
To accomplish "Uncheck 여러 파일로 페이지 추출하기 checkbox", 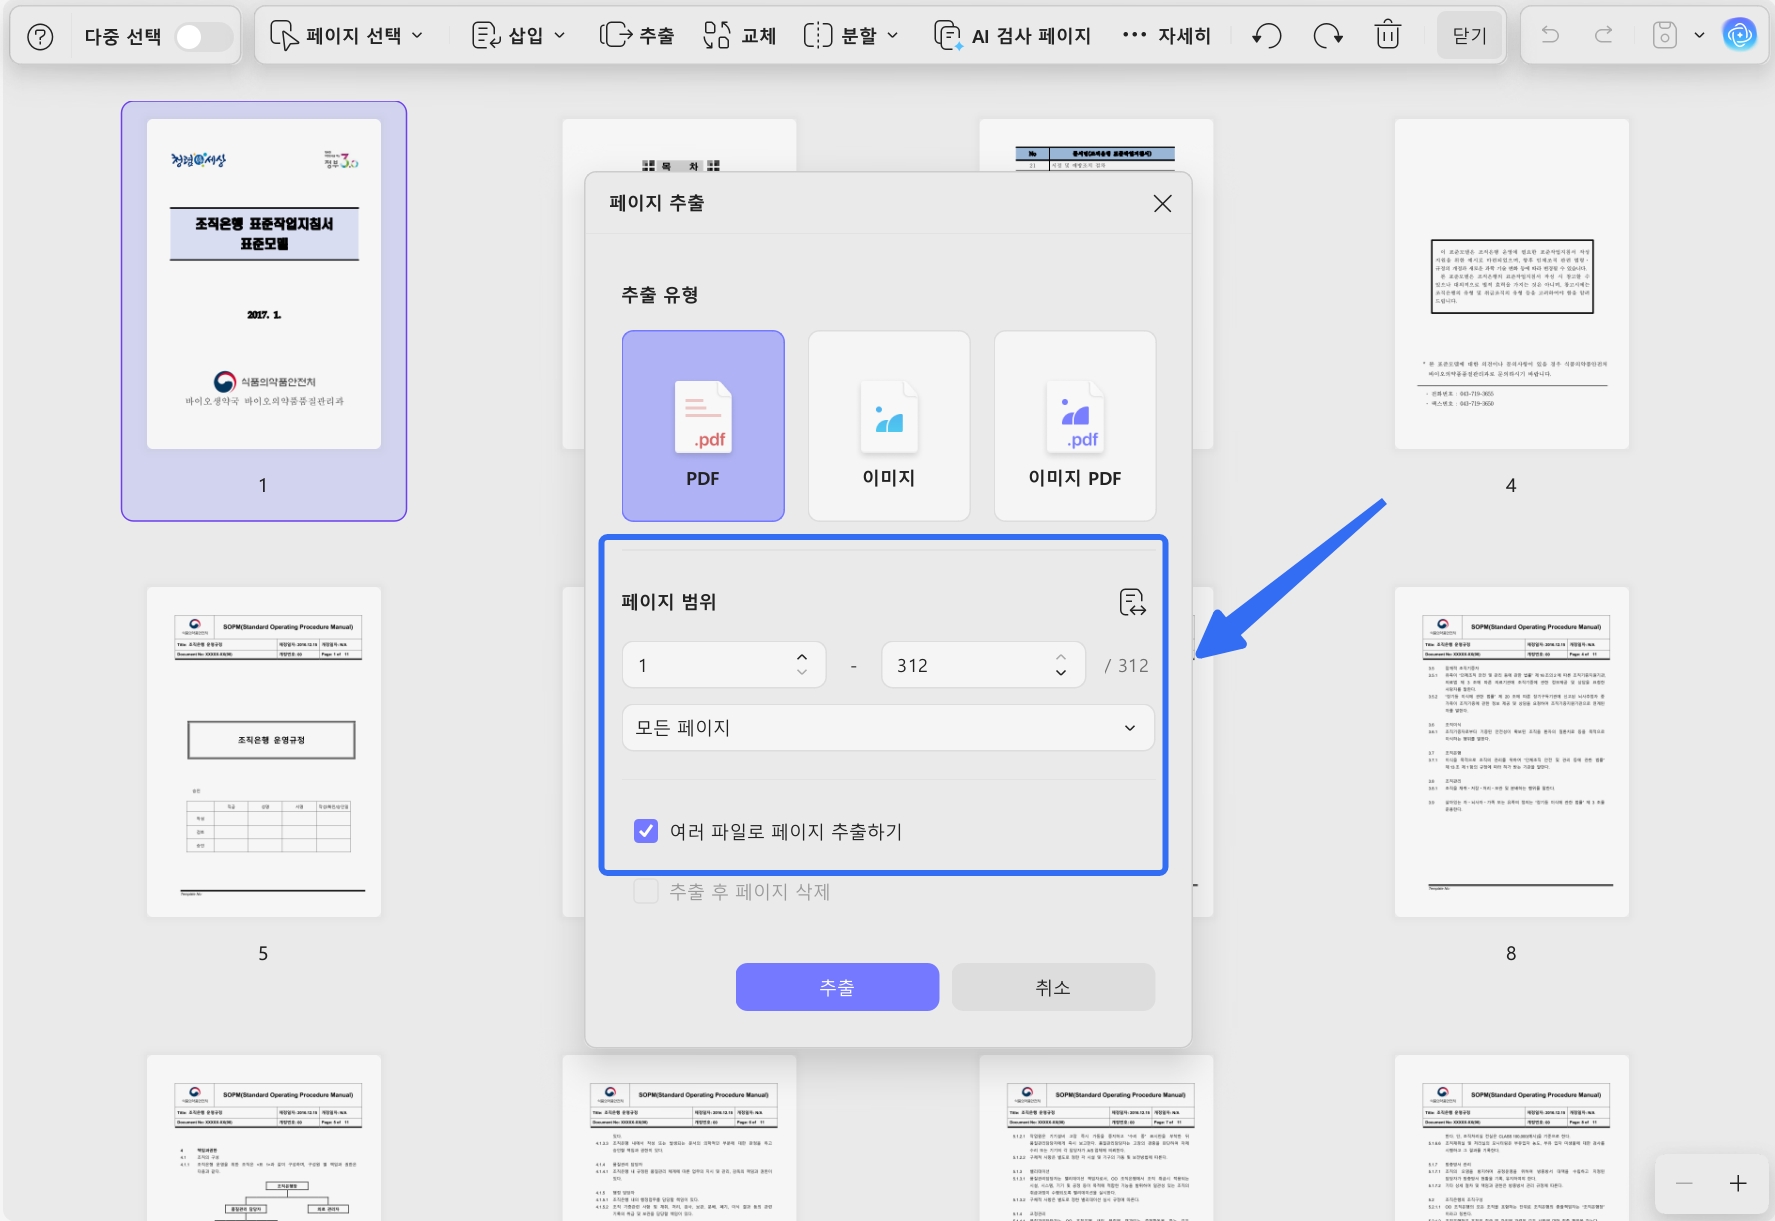I will [646, 831].
